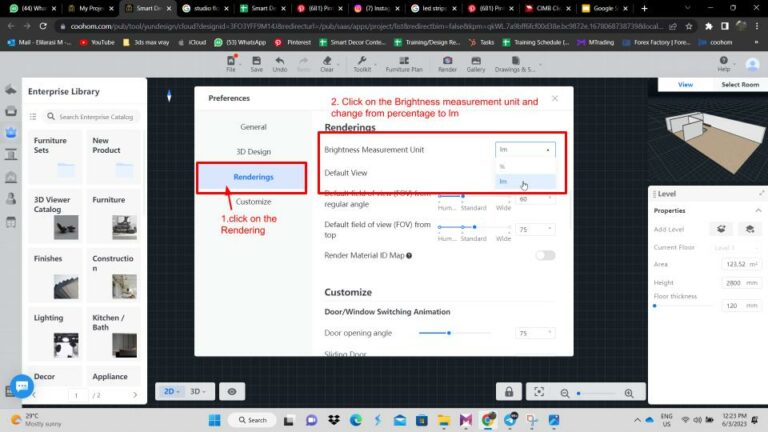This screenshot has height=432, width=768.
Task: Open the Help question mark icon
Action: coord(723,64)
